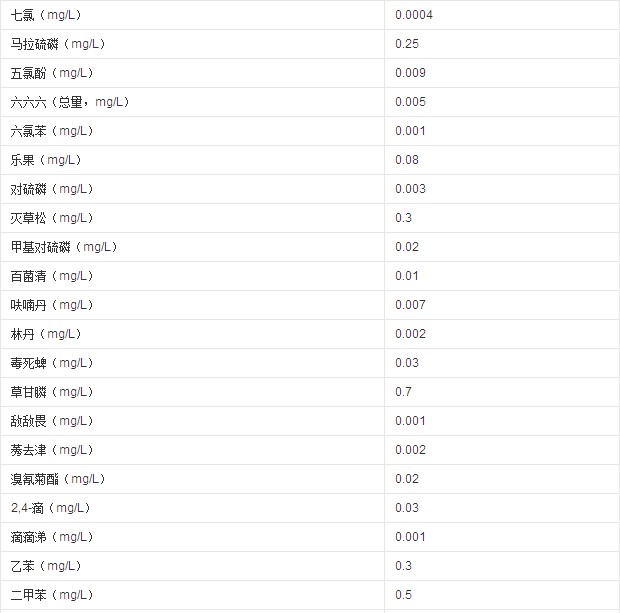The height and width of the screenshot is (613, 620).
Task: Click the 七氯 (mg/L) row label
Action: [x=46, y=15]
